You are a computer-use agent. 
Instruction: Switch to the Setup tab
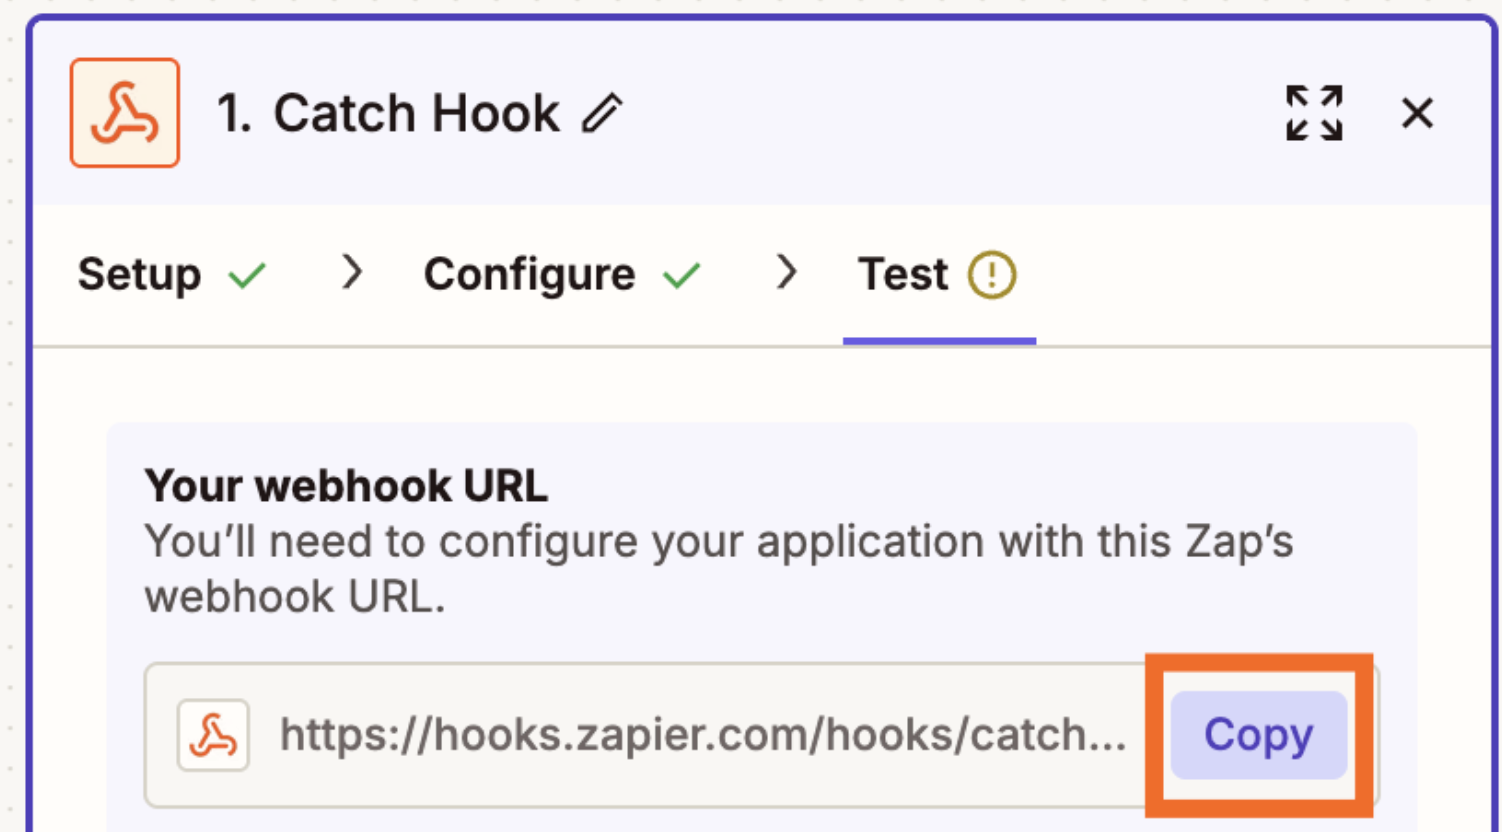[140, 272]
